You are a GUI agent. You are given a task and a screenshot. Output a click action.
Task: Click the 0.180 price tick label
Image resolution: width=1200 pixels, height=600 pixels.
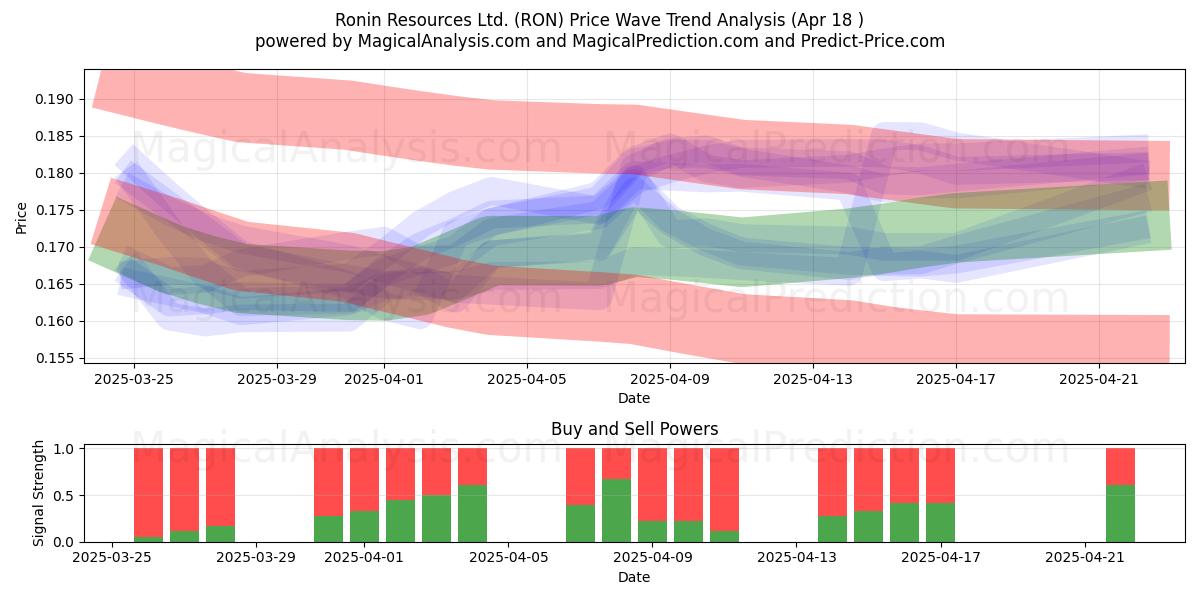(x=56, y=173)
